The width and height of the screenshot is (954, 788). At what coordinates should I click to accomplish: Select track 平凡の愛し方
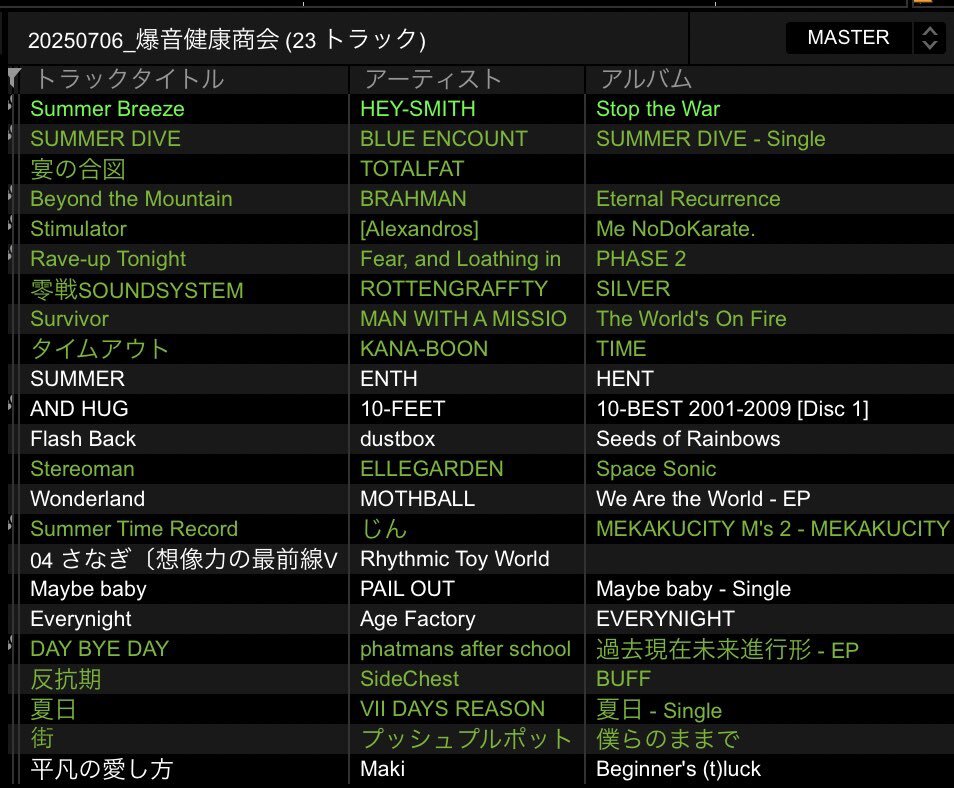(102, 769)
